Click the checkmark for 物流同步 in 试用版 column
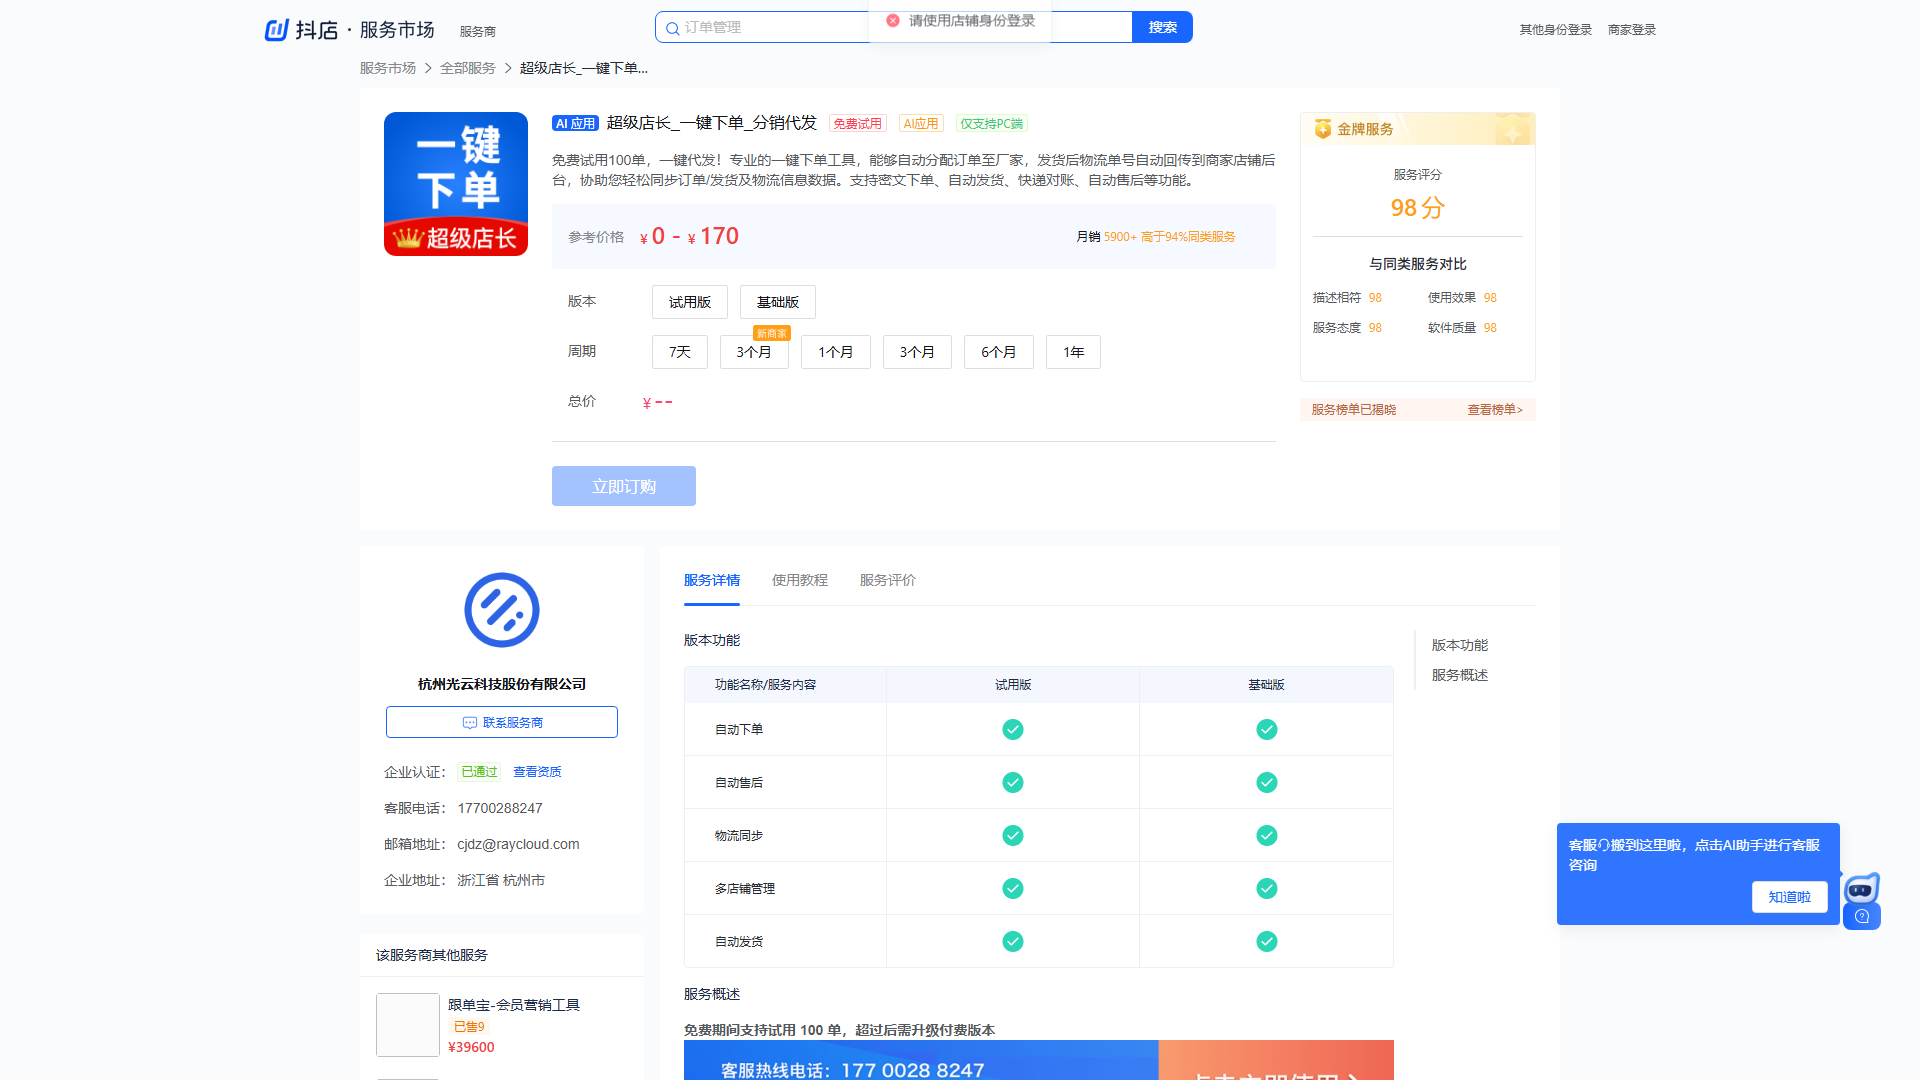Viewport: 1920px width, 1080px height. pos(1013,835)
